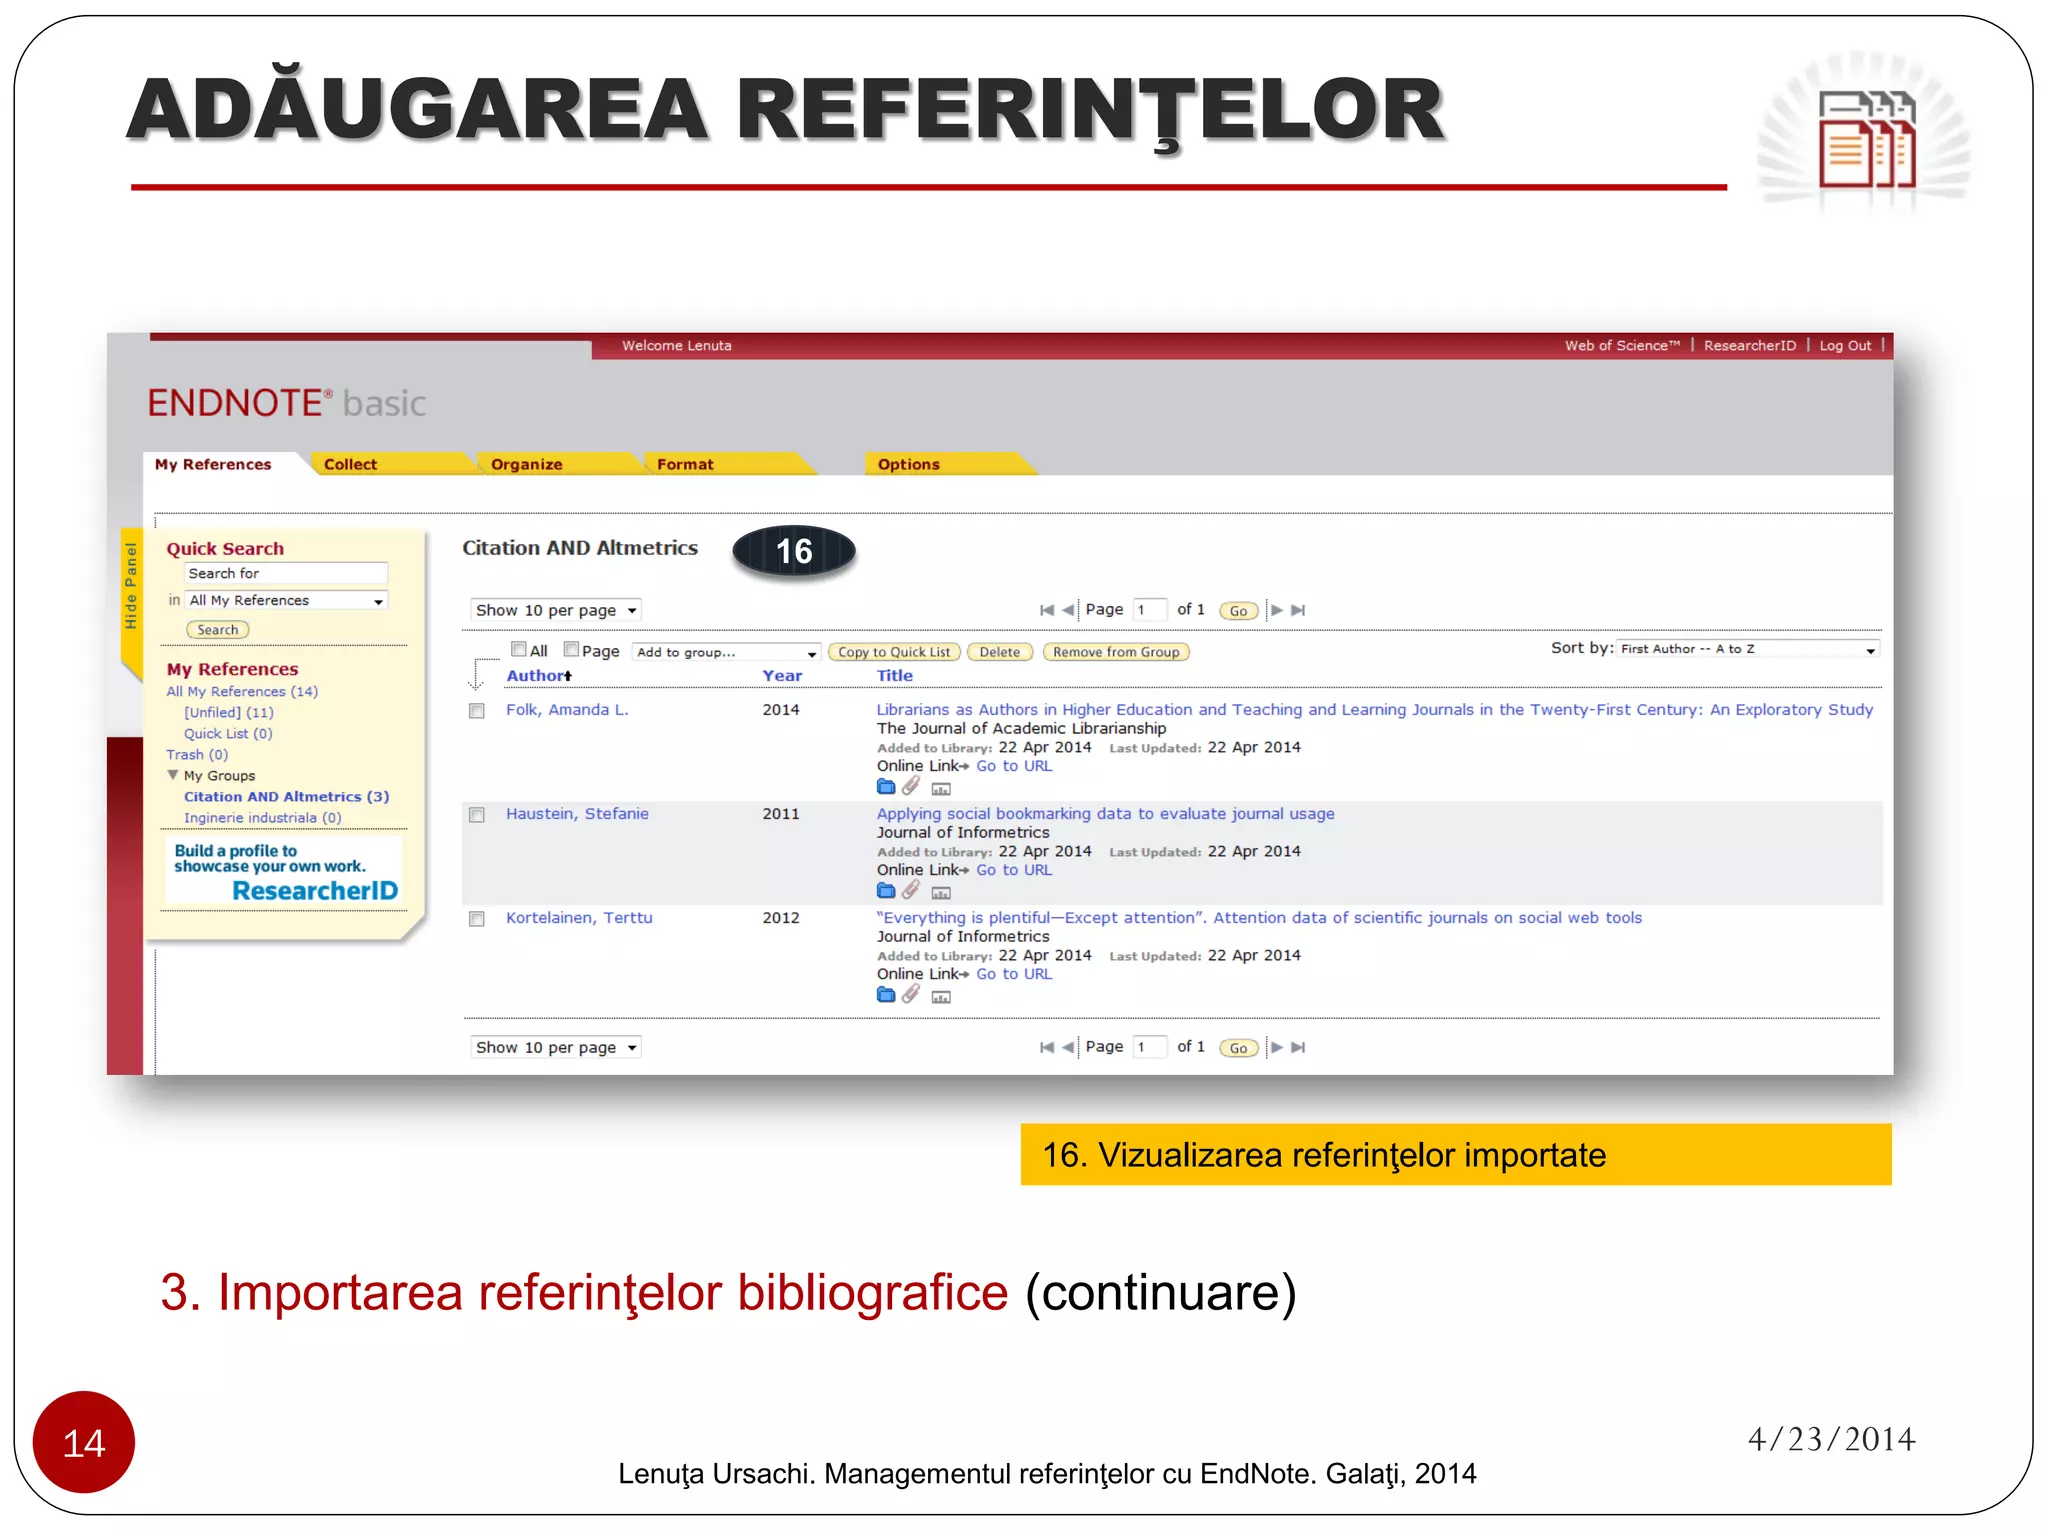Open the Citation AND Altmetrics (3) group
Image resolution: width=2048 pixels, height=1536 pixels.
(286, 796)
